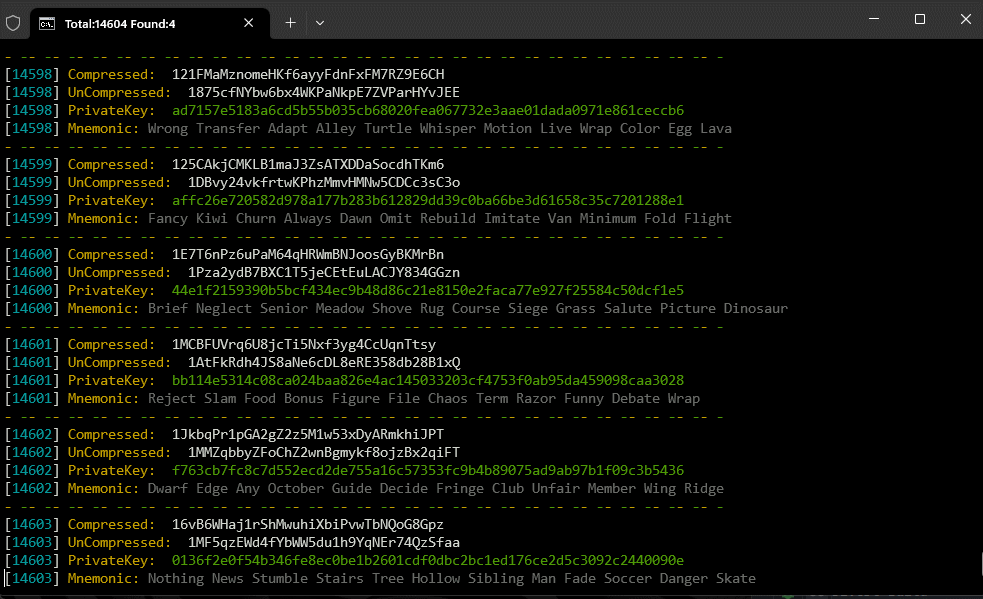Image resolution: width=983 pixels, height=599 pixels.
Task: Click the command prompt icon in tab
Action: click(47, 24)
